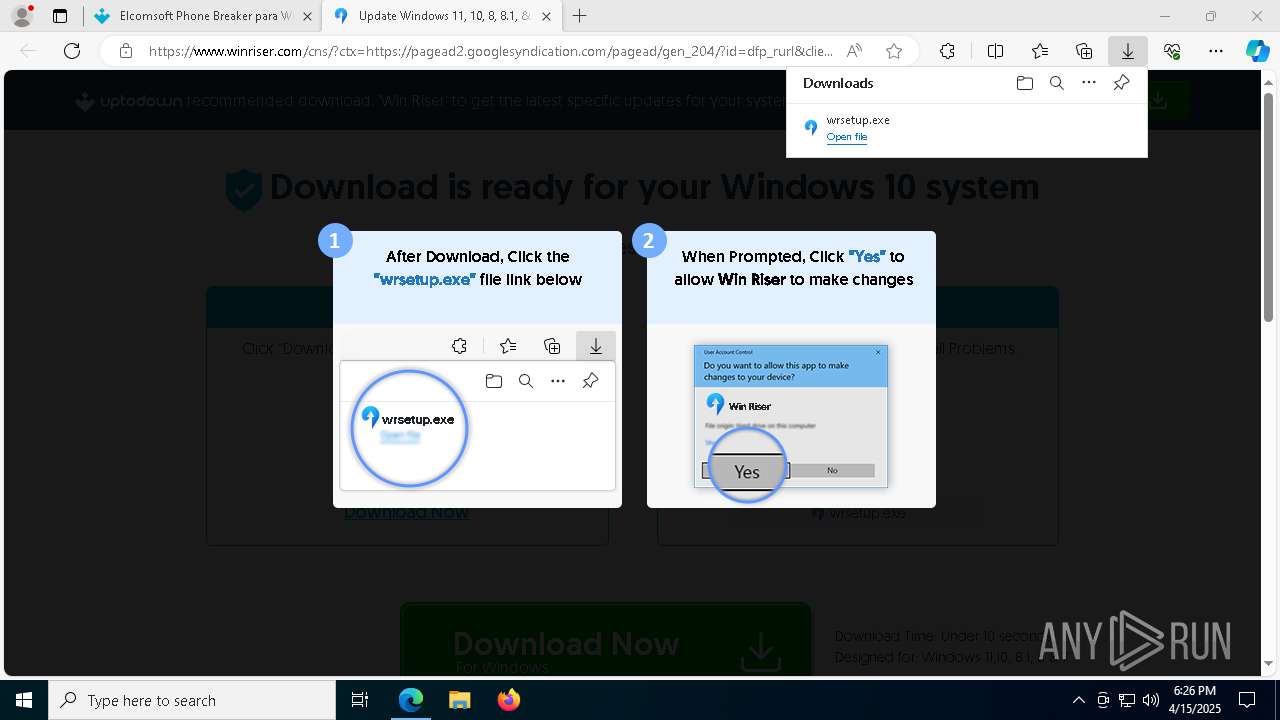The image size is (1280, 720).
Task: Add this page to favorites
Action: click(x=894, y=51)
